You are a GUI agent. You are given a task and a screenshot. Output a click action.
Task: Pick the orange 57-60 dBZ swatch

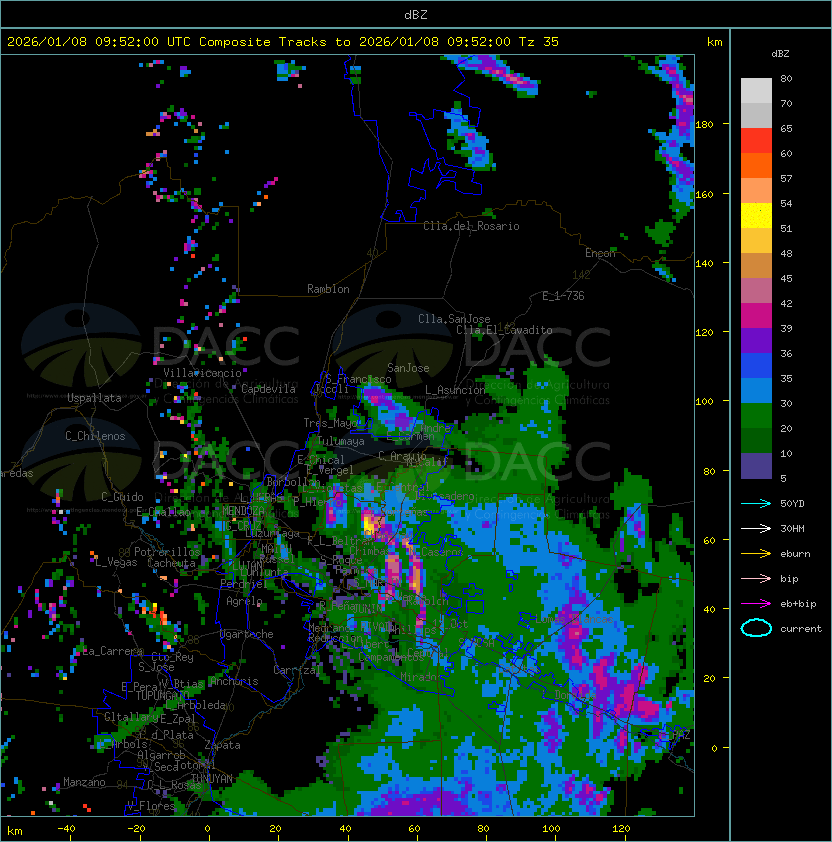[x=756, y=165]
